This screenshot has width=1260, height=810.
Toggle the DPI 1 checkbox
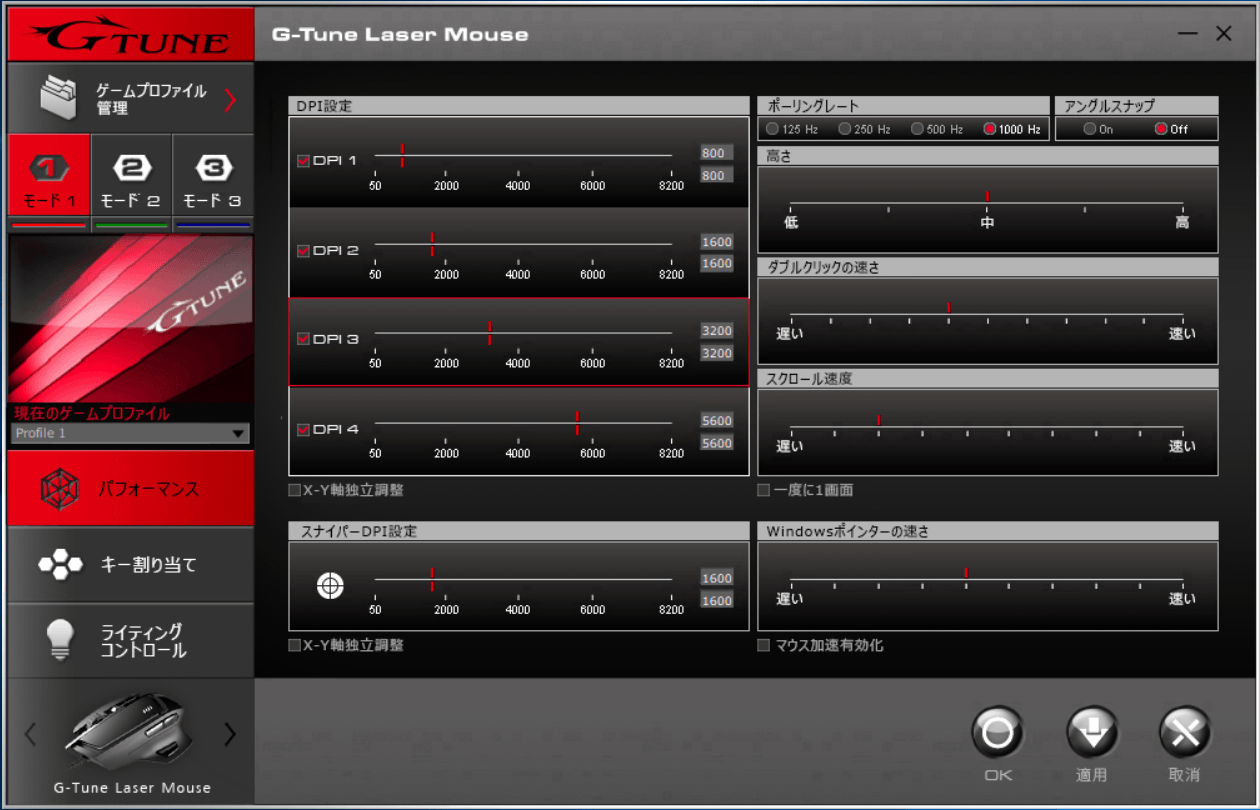[x=303, y=160]
